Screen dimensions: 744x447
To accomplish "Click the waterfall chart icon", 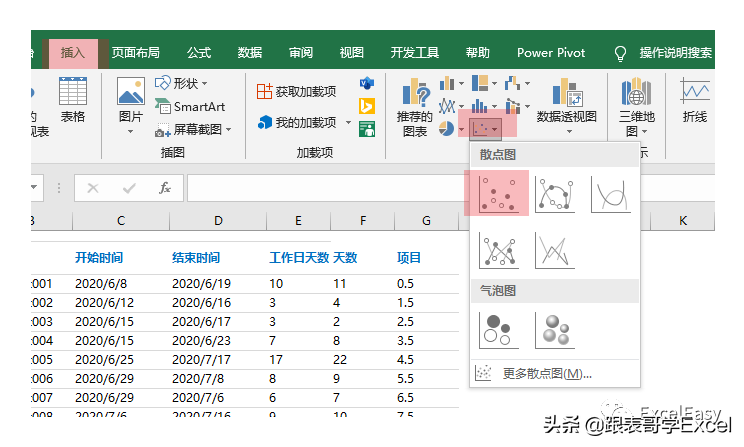I will (512, 84).
